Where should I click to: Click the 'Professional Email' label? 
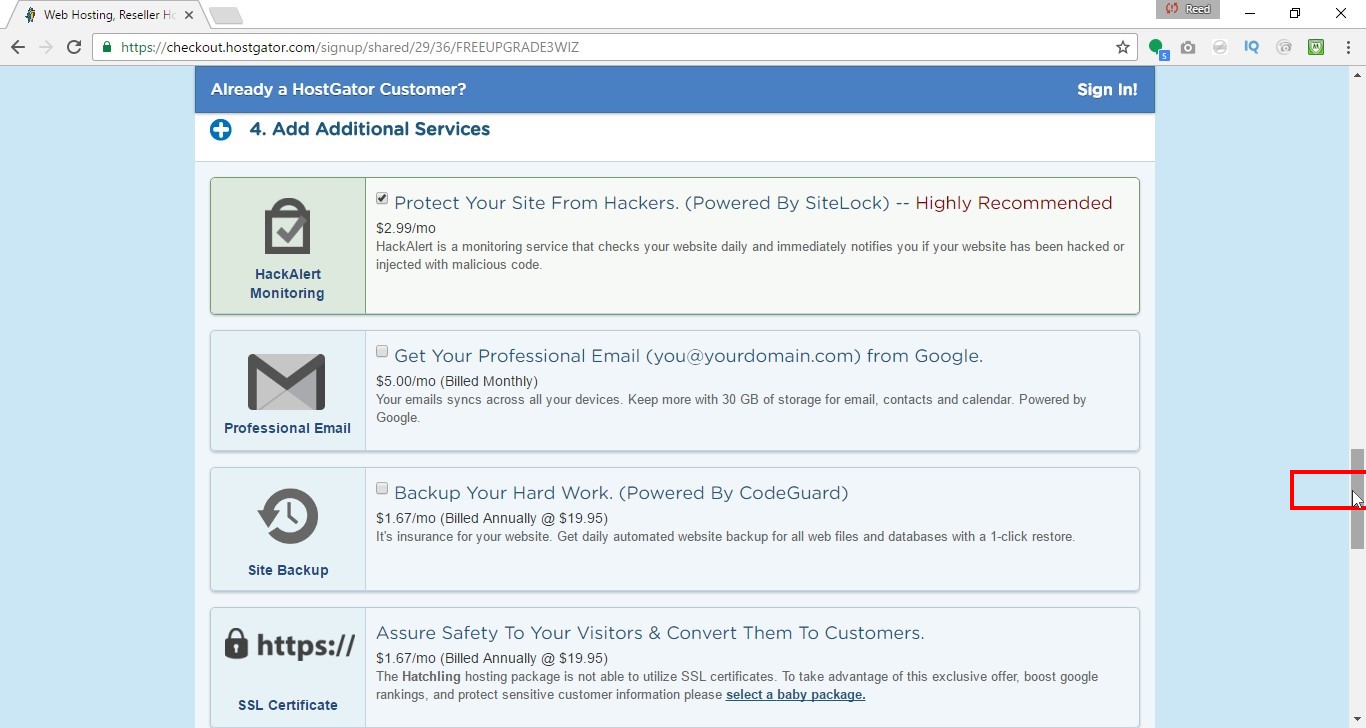click(x=287, y=428)
